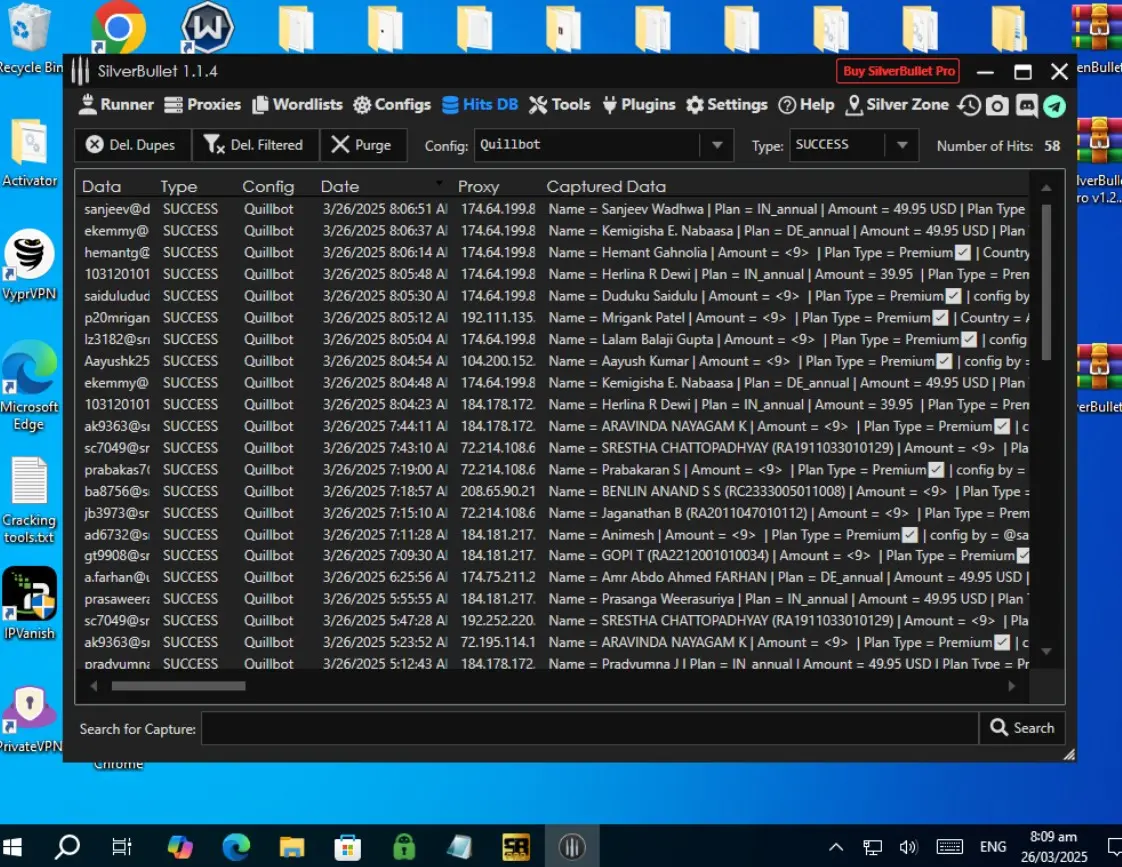Screen dimensions: 1122x867
Task: Open the Help tab
Action: [806, 104]
